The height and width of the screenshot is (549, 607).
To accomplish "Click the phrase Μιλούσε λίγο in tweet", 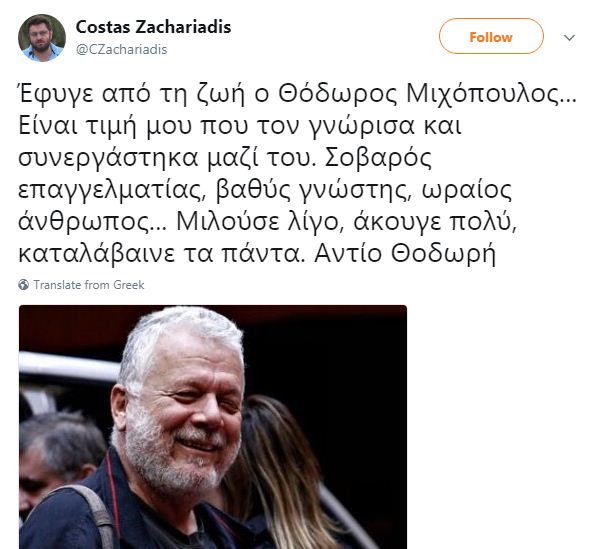I will coord(257,222).
